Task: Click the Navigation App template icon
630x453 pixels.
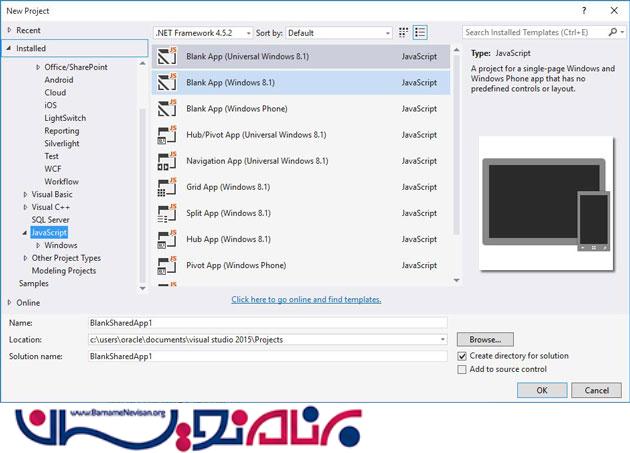Action: [167, 161]
